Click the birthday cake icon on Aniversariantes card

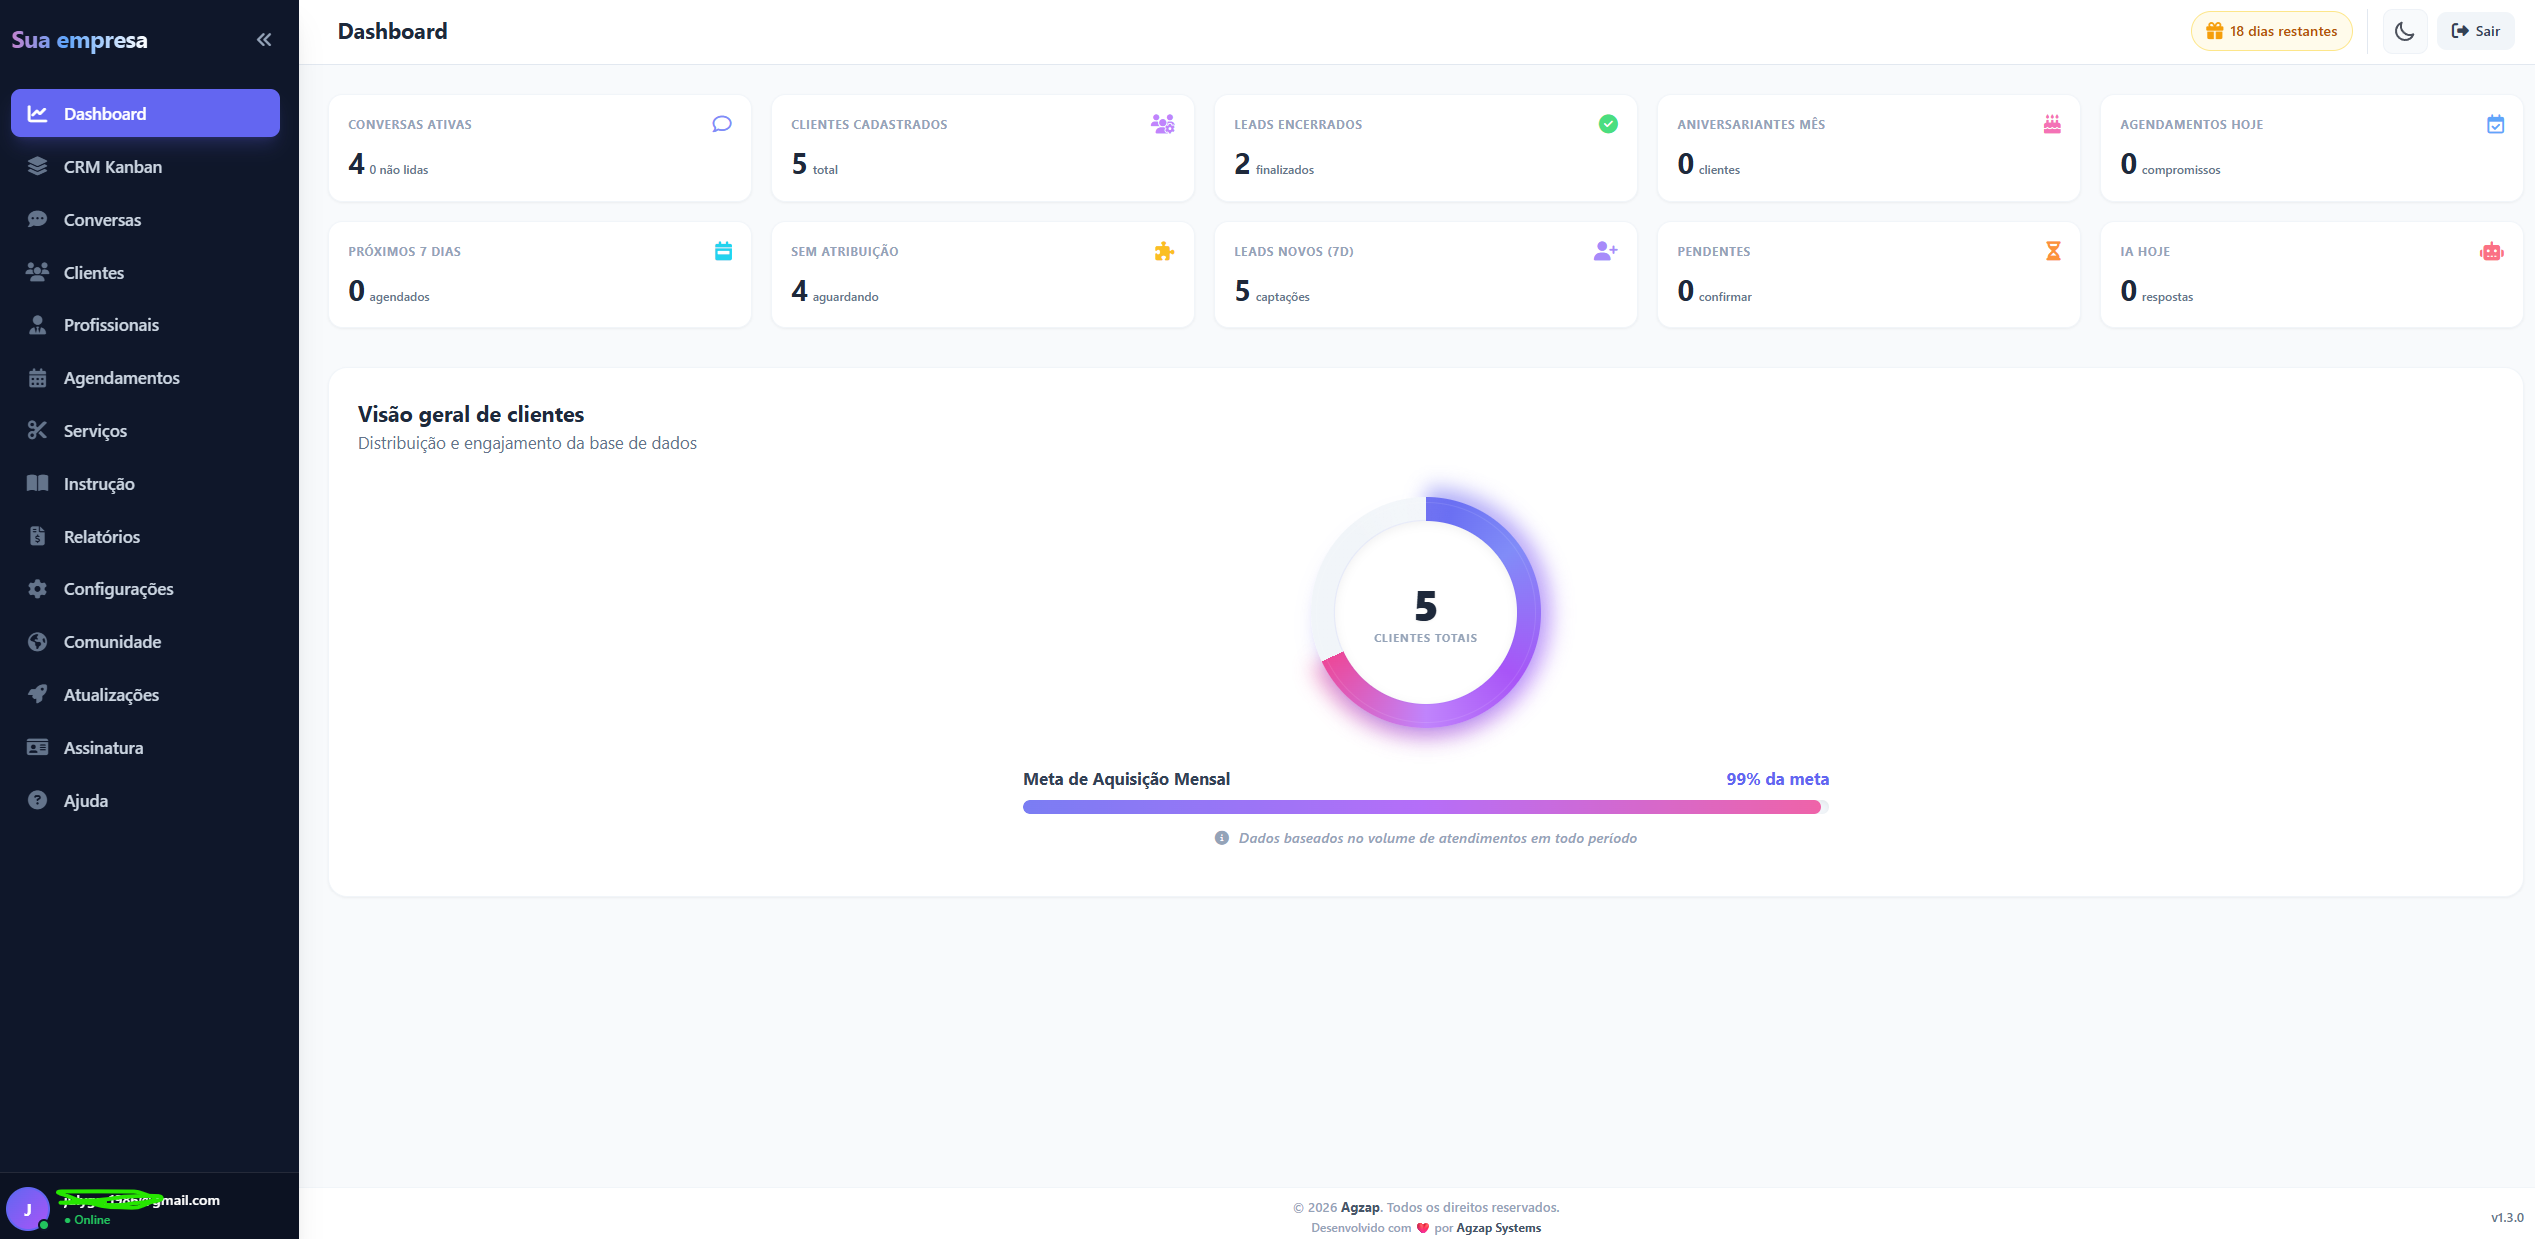[x=2052, y=124]
